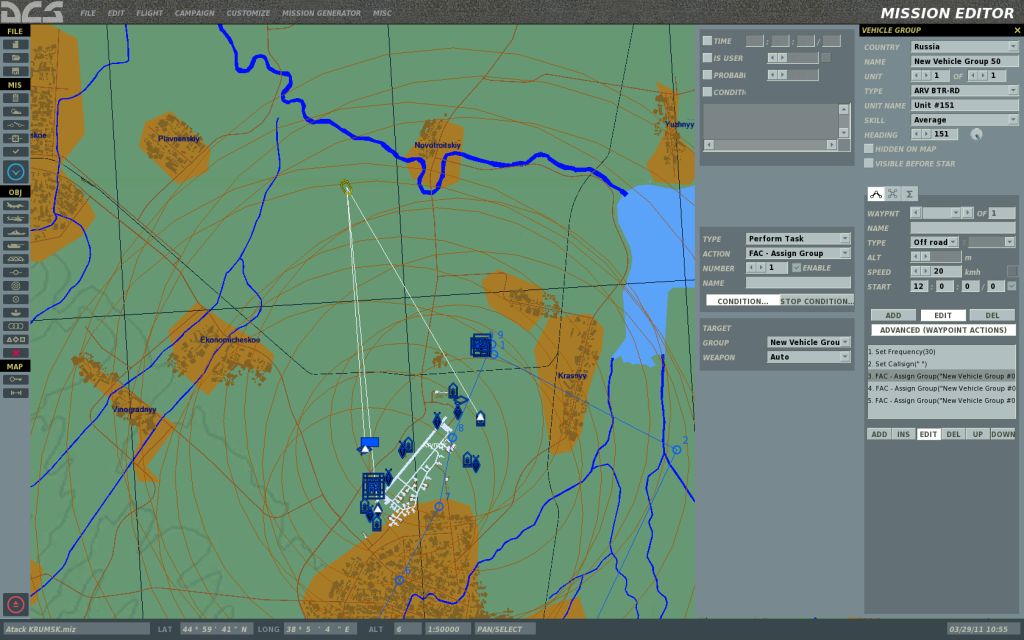Toggle the TIME condition checkbox
The image size is (1024, 640).
707,40
